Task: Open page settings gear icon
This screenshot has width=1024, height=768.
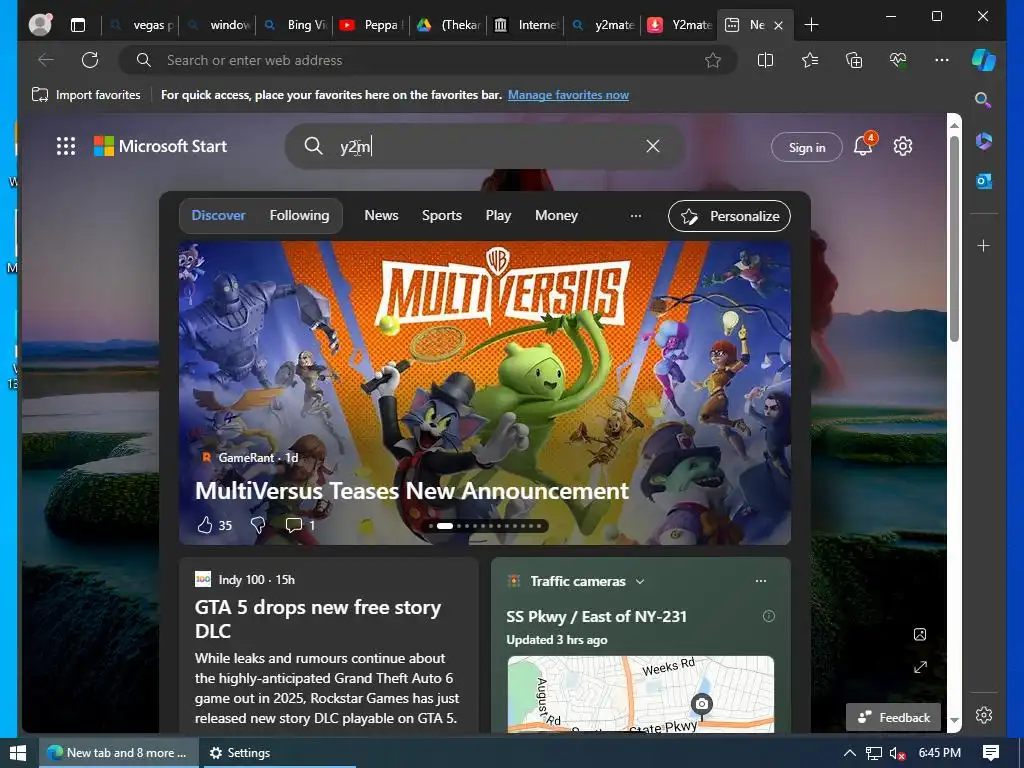Action: [903, 146]
